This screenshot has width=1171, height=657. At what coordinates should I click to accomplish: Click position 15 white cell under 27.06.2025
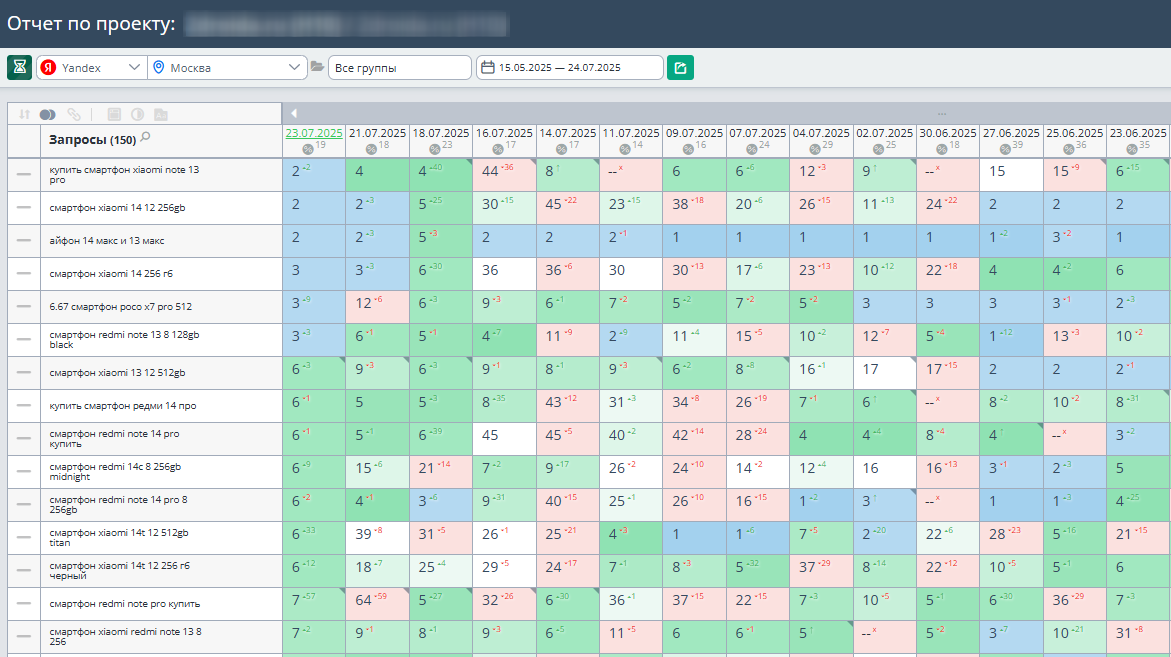point(1011,175)
